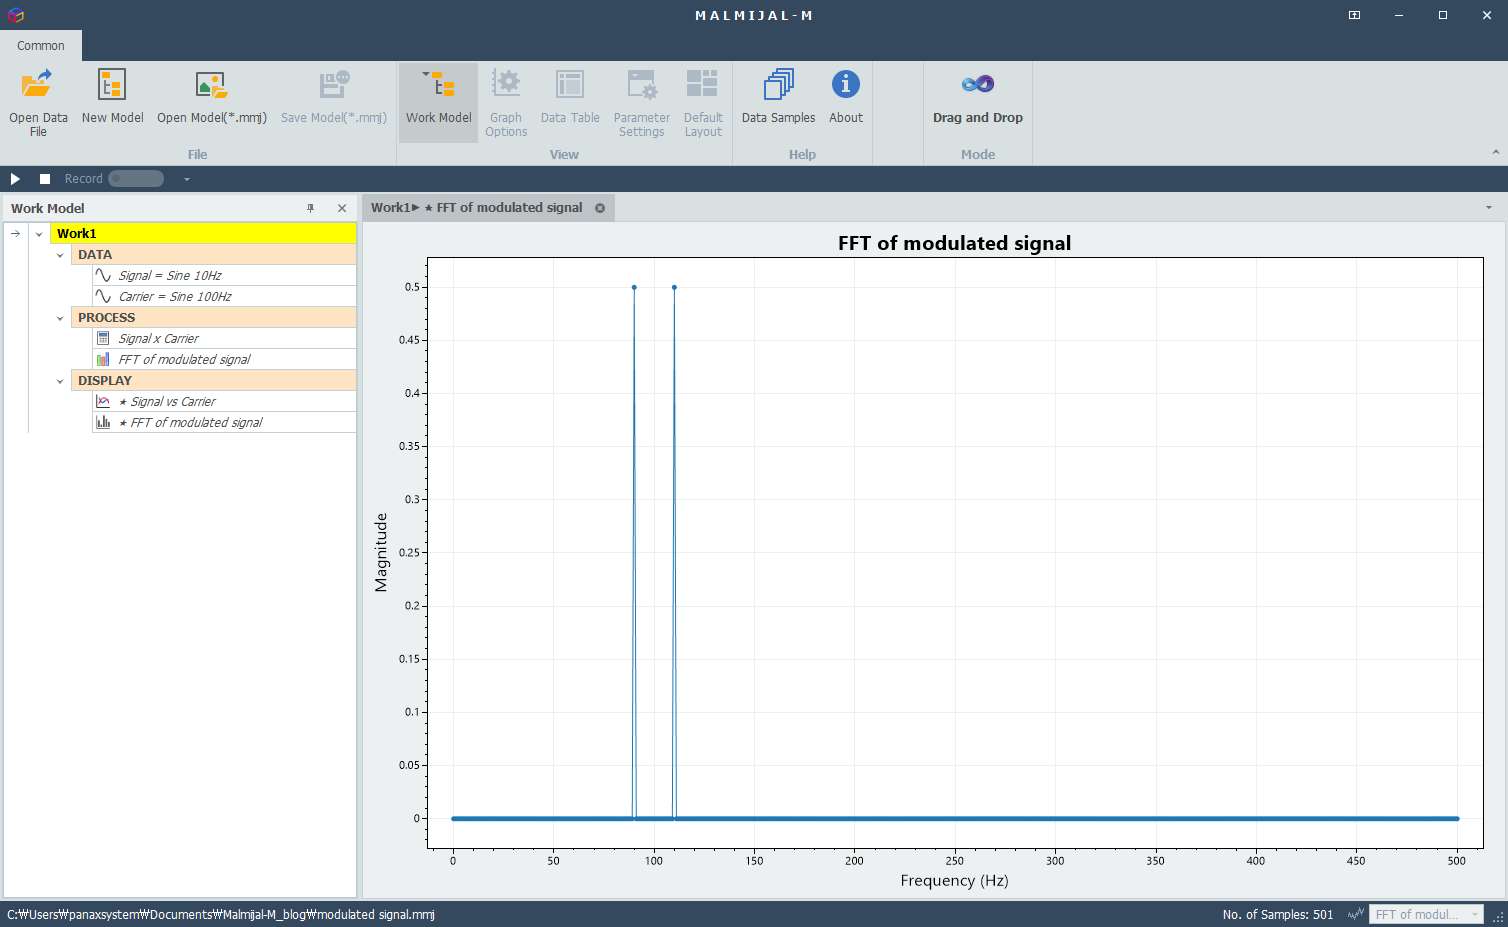Pin the Work Model panel

click(x=310, y=208)
